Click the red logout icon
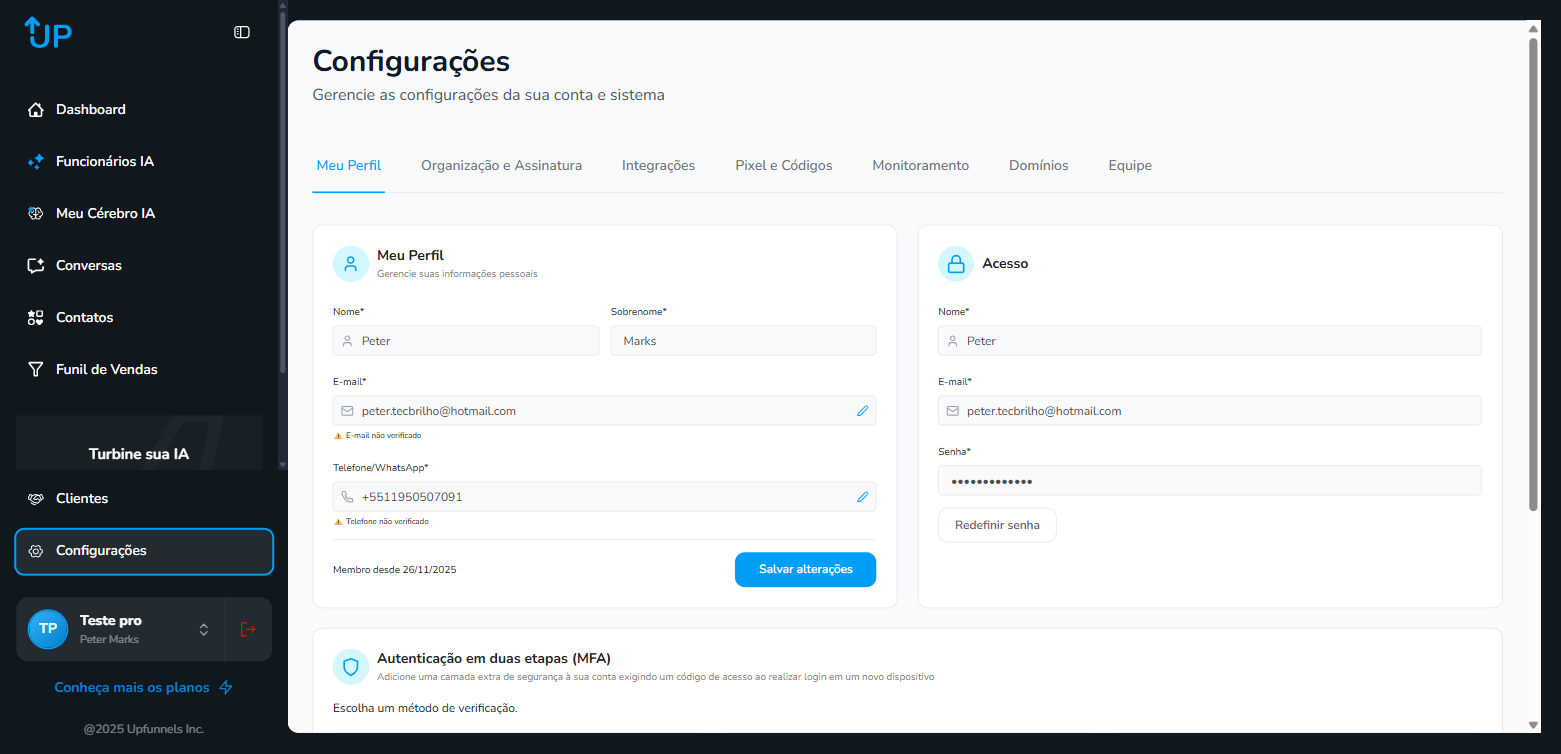 248,629
